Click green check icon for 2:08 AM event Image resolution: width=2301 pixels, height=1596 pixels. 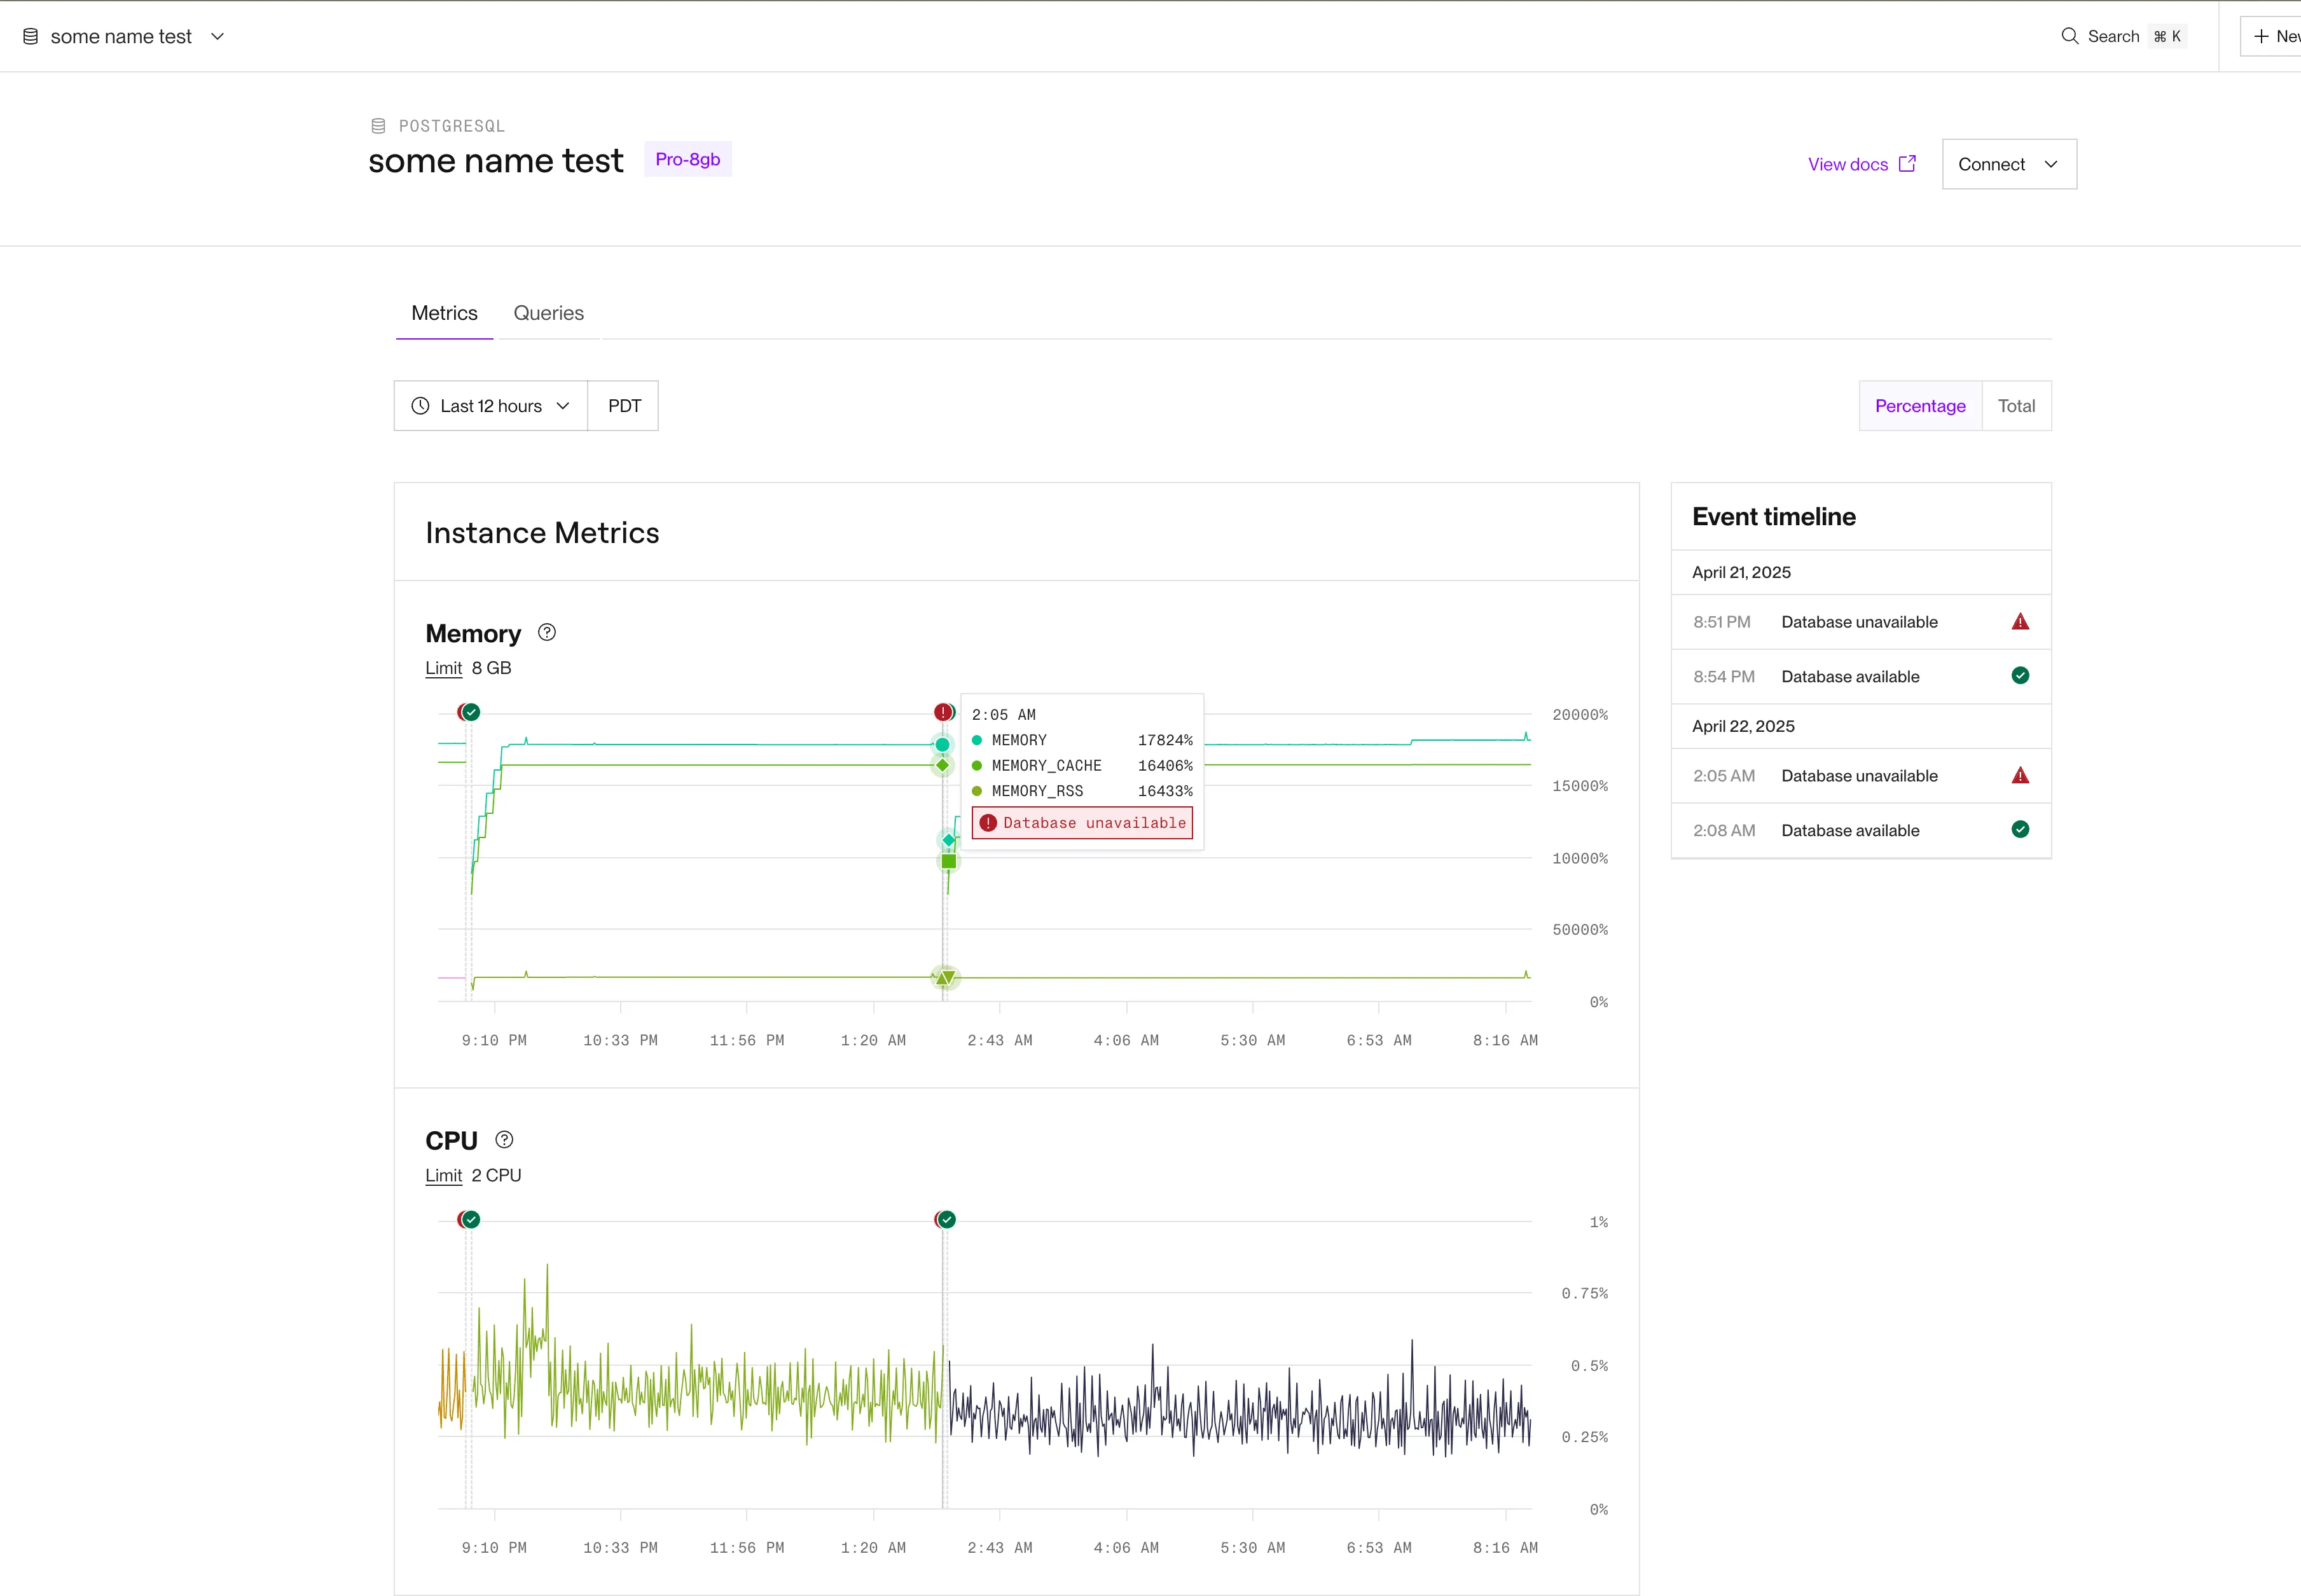point(2020,830)
